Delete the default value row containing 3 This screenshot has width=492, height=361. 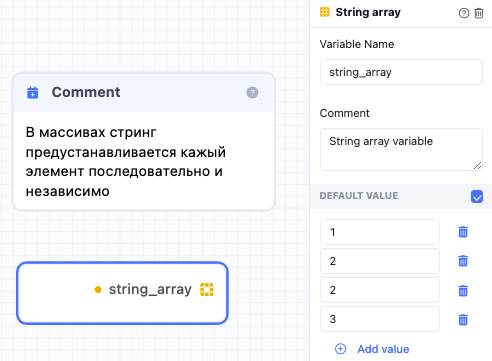pyautogui.click(x=463, y=319)
